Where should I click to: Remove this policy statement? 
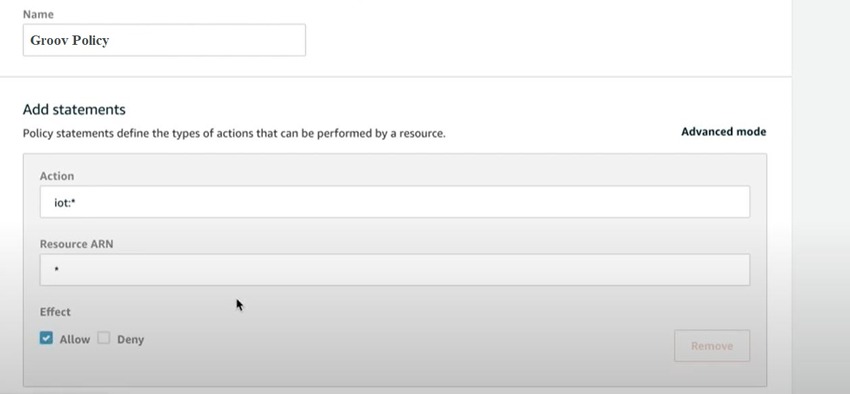(x=712, y=346)
